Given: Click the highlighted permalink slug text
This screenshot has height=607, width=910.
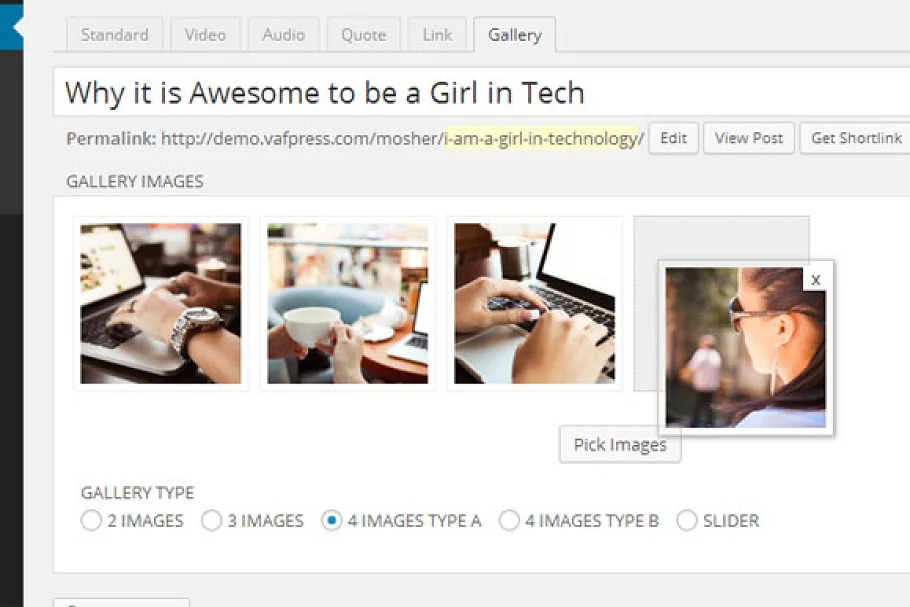Looking at the screenshot, I should [540, 138].
